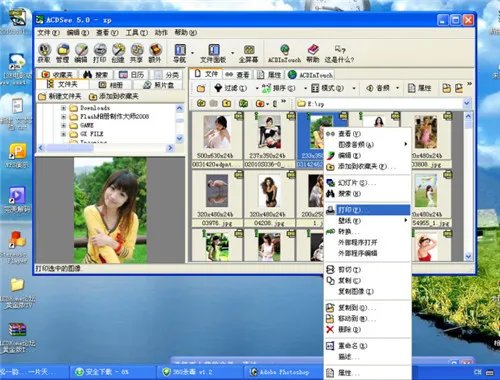Switch to the 相册 (Album) tab
The height and width of the screenshot is (380, 500).
[x=111, y=85]
